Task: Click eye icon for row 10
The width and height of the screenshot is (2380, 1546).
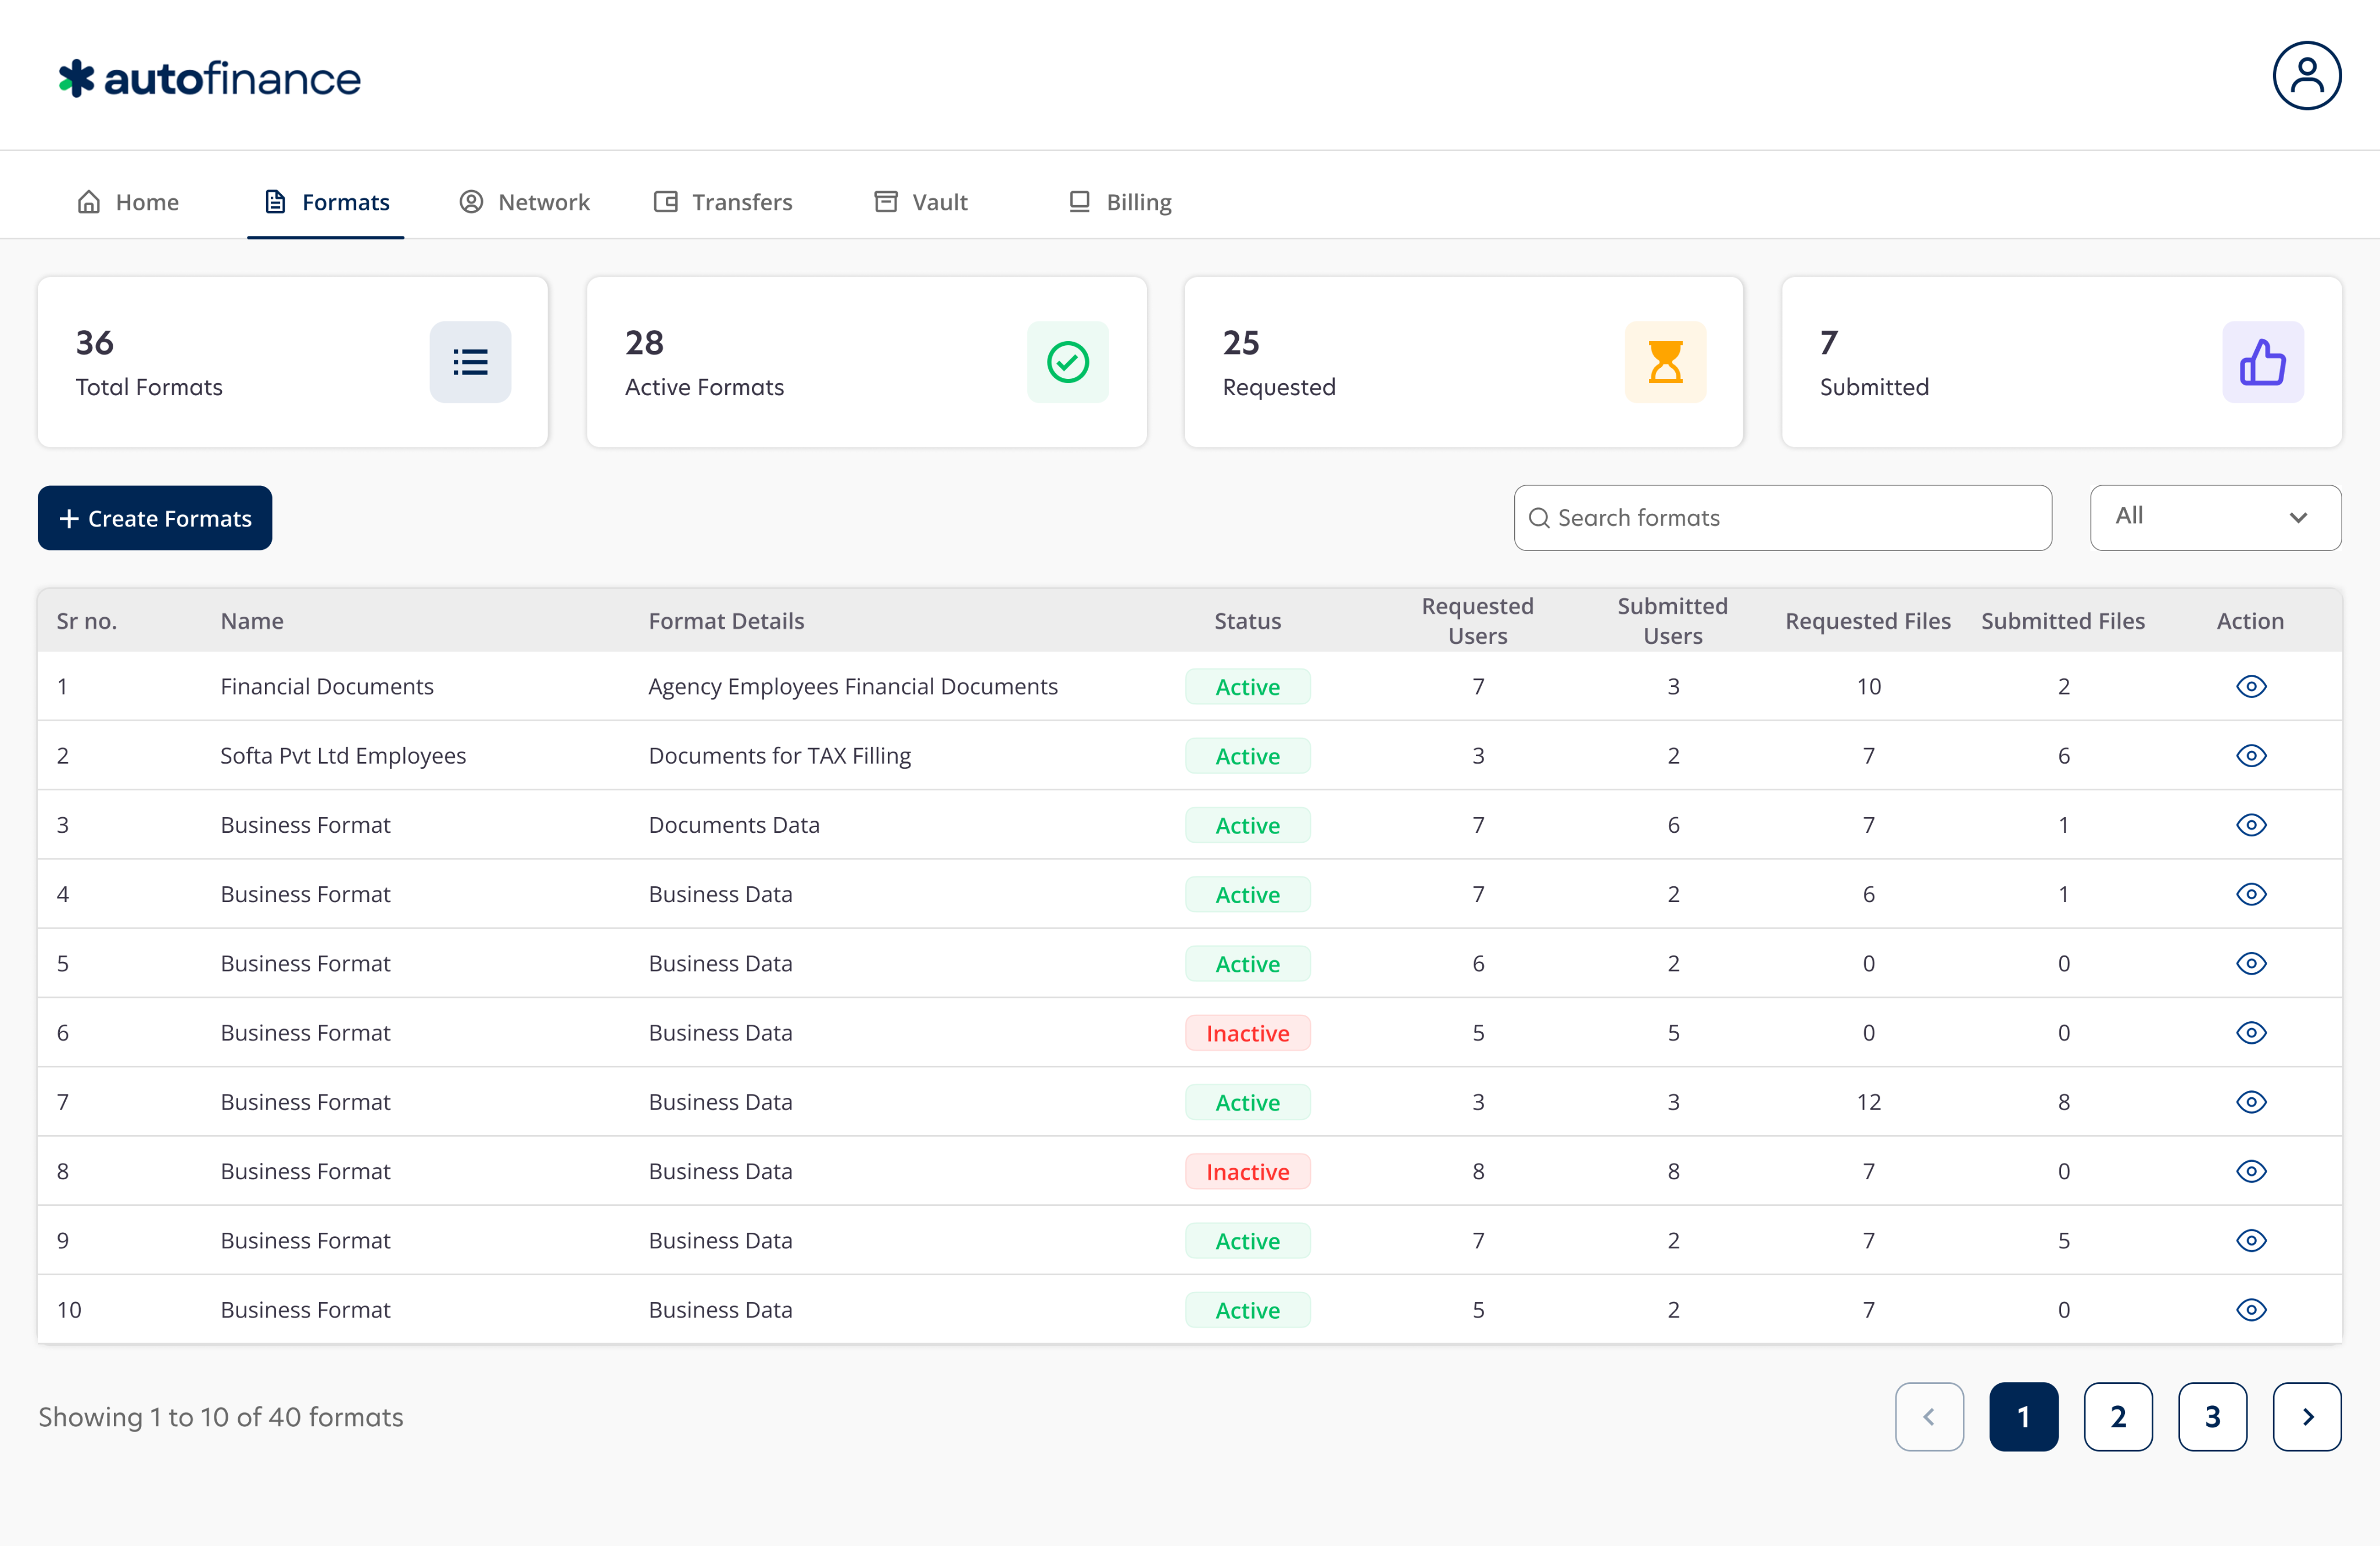Action: [x=2251, y=1310]
